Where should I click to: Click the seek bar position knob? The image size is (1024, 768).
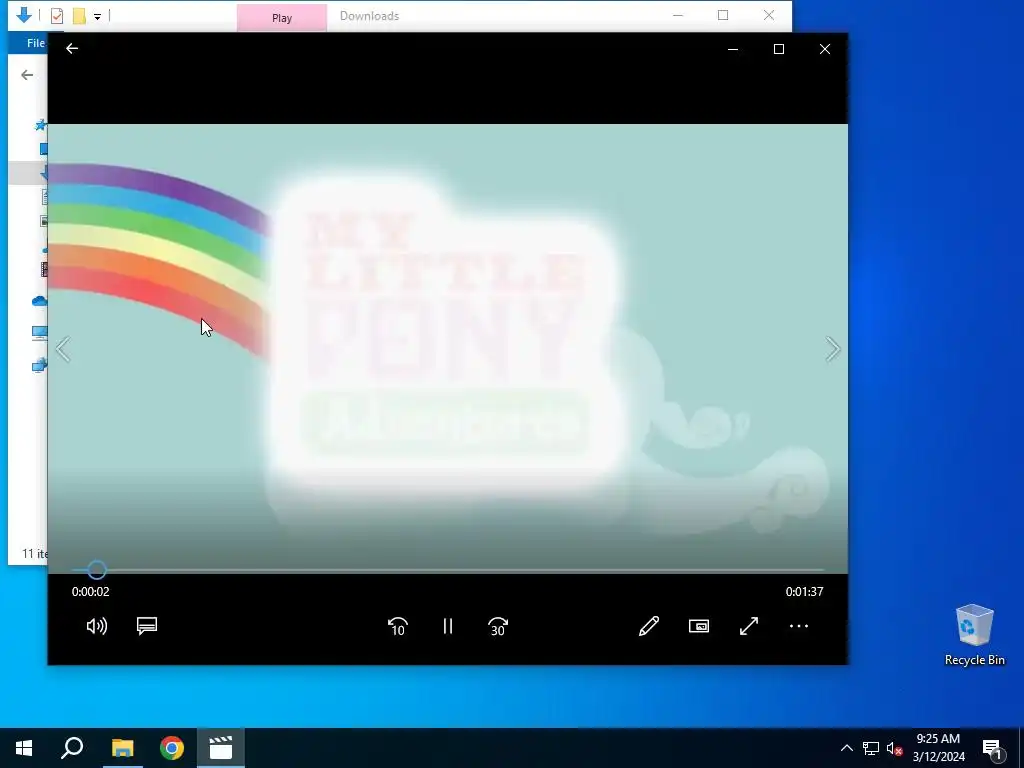[x=97, y=570]
